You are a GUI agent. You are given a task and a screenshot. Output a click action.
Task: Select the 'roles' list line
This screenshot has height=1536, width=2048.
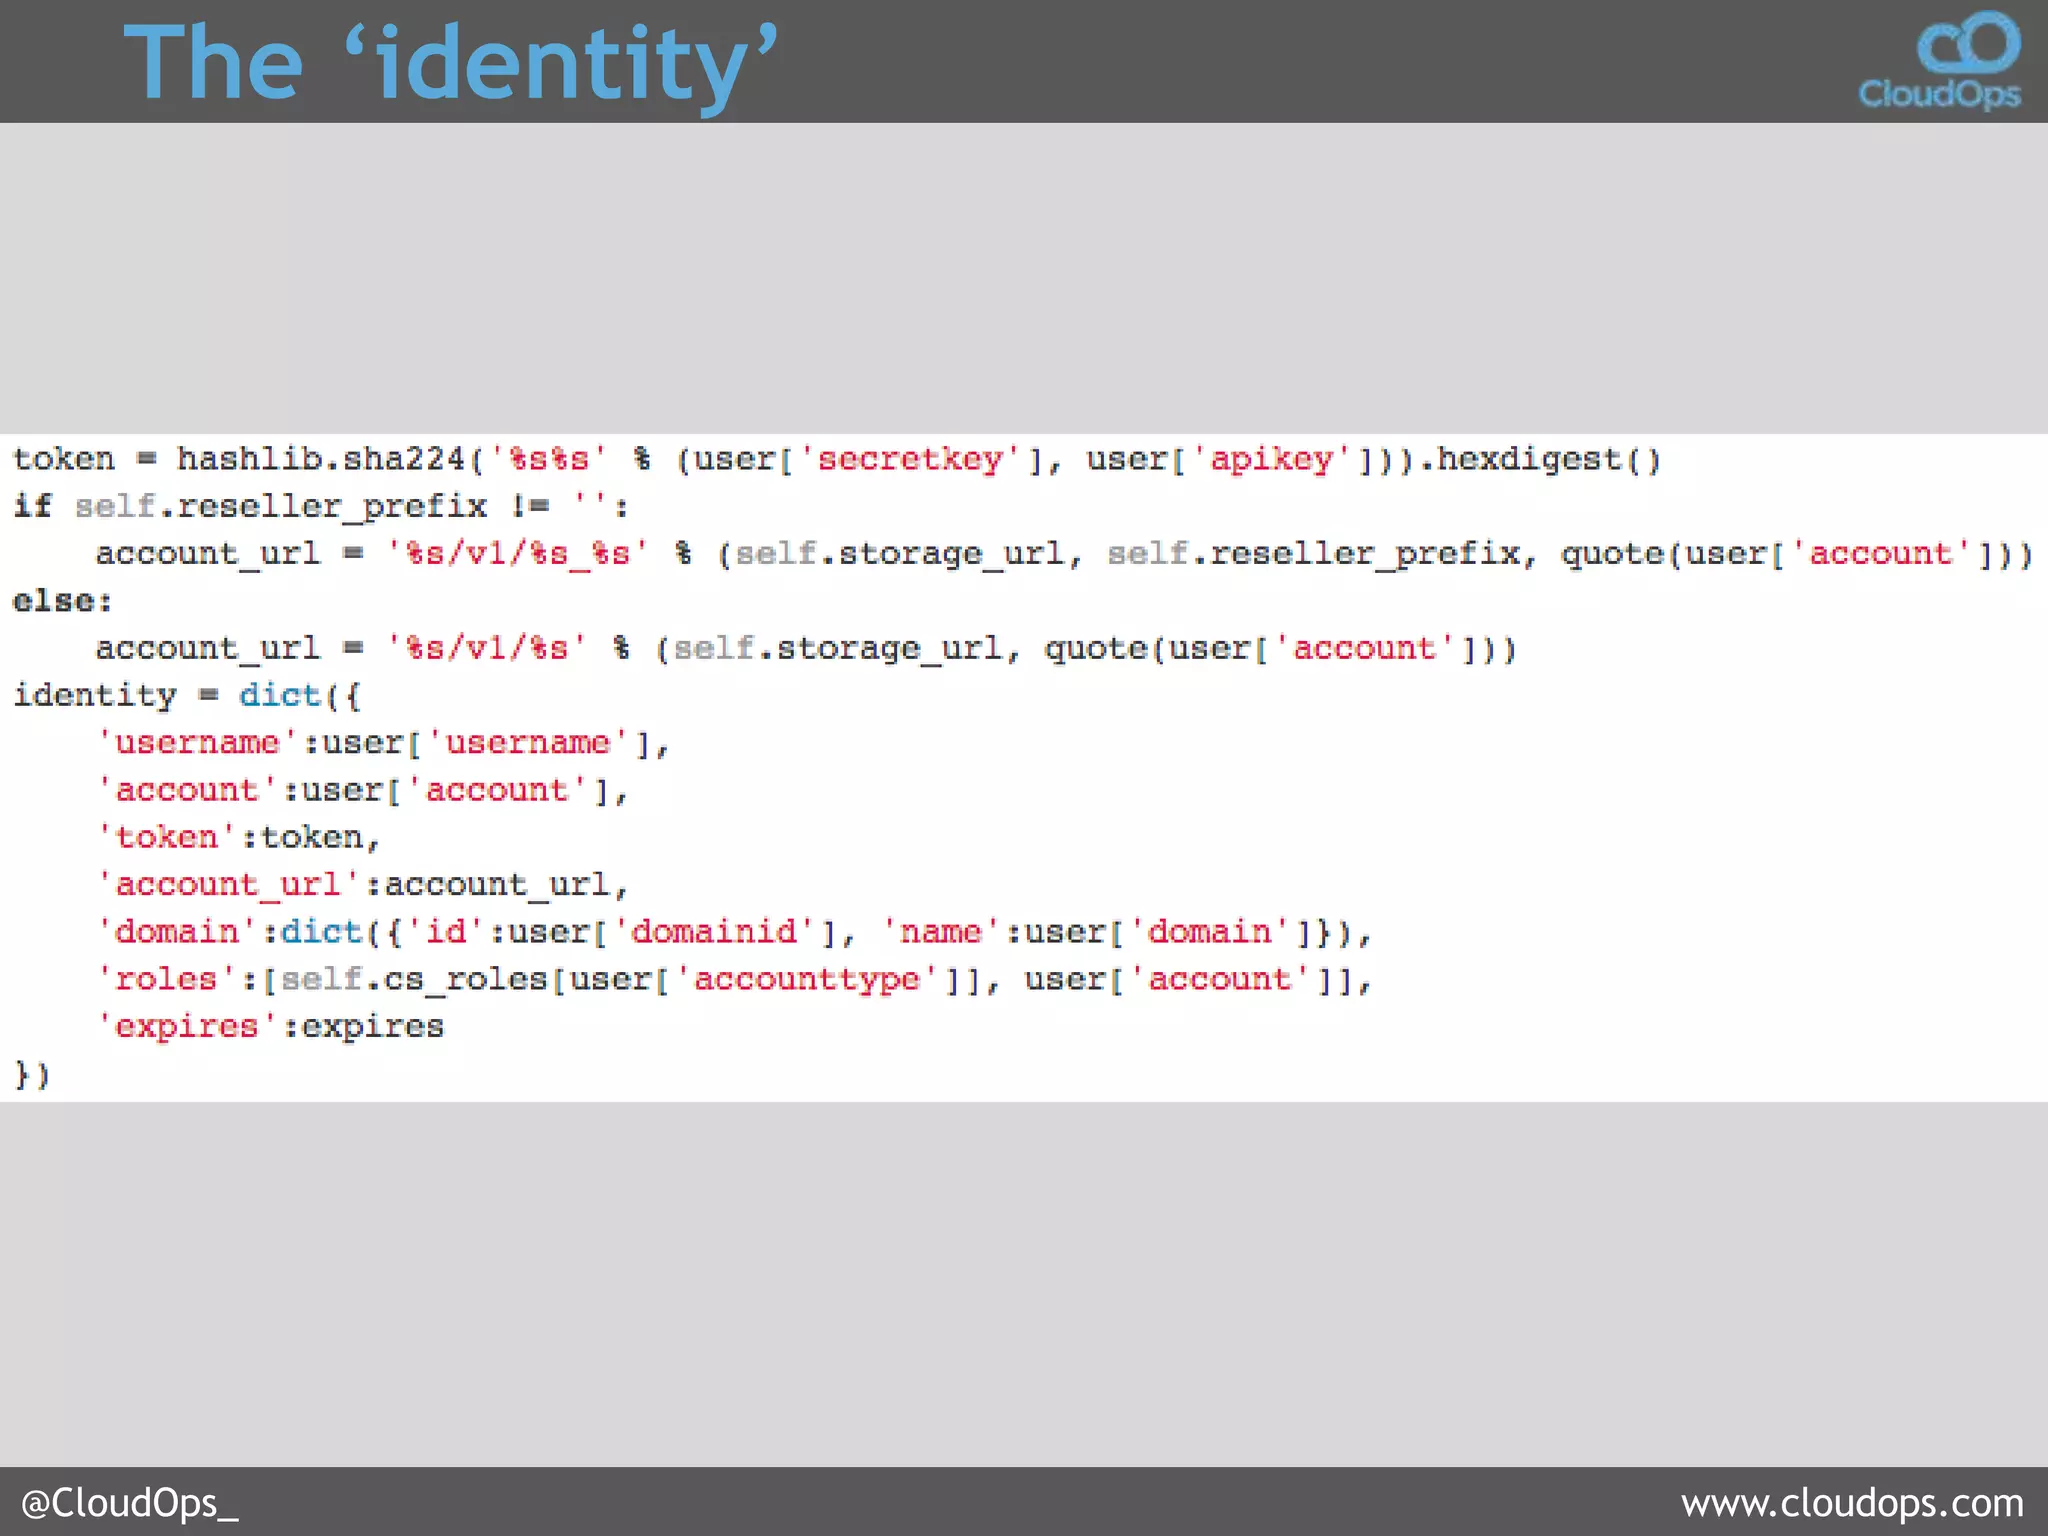click(x=734, y=979)
